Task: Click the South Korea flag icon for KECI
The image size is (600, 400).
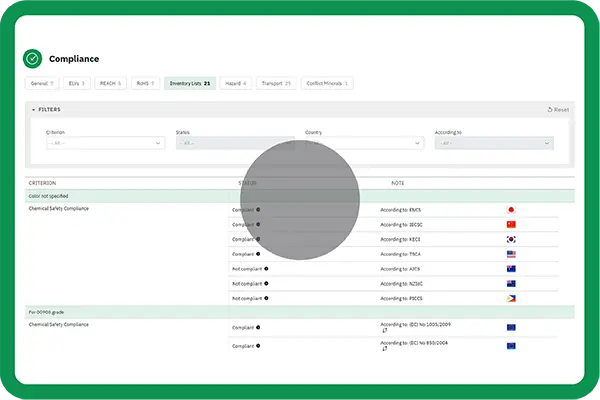Action: 511,239
